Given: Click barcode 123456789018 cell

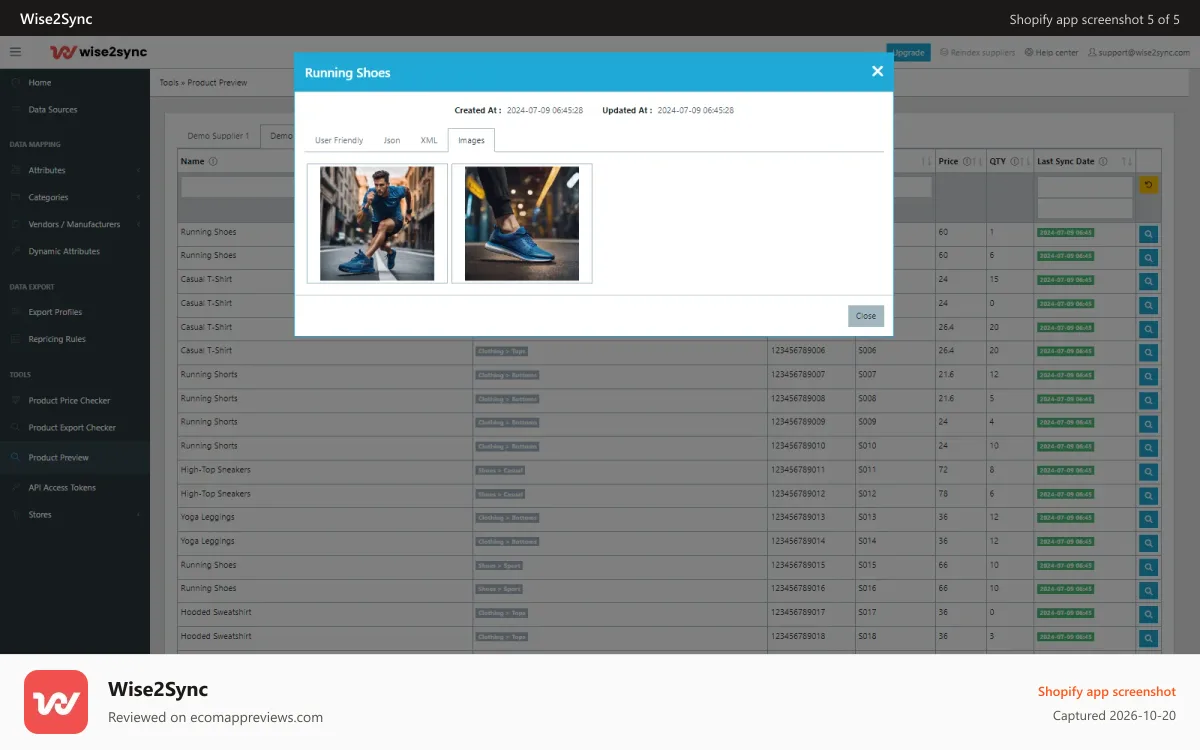Looking at the screenshot, I should pos(797,636).
